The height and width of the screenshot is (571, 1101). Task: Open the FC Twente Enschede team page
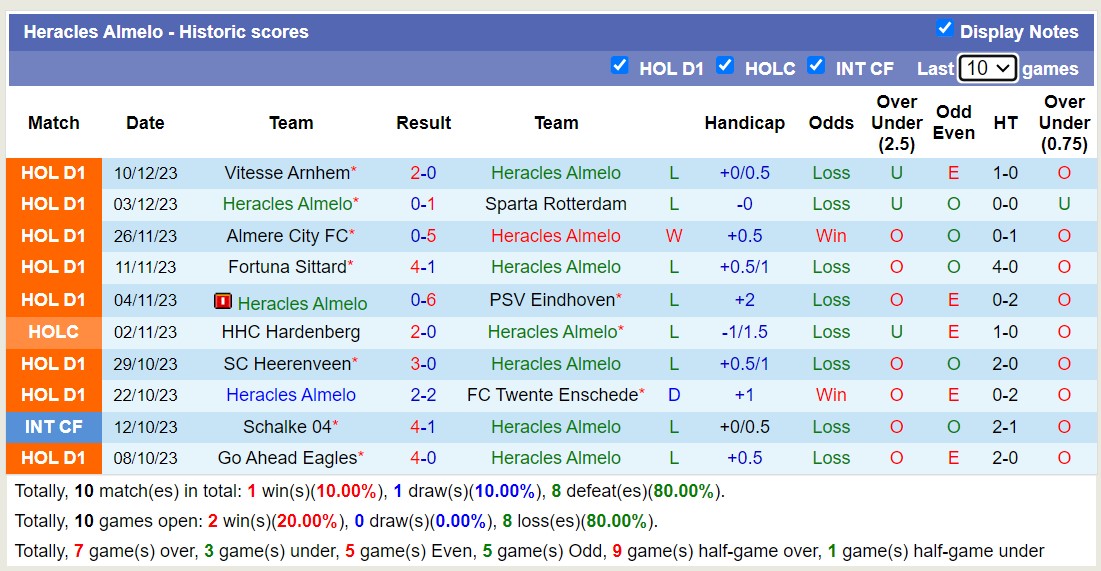pyautogui.click(x=552, y=395)
